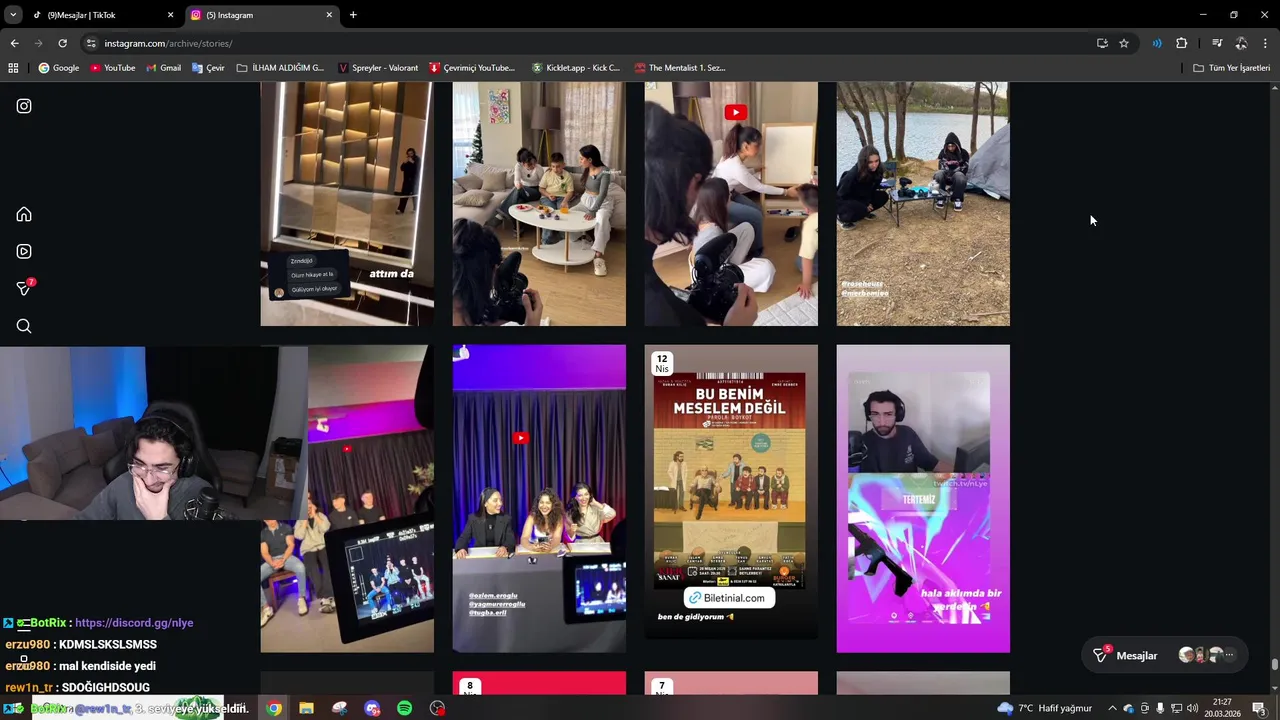The width and height of the screenshot is (1280, 720).
Task: Open Chrome extensions puzzle icon
Action: [1181, 43]
